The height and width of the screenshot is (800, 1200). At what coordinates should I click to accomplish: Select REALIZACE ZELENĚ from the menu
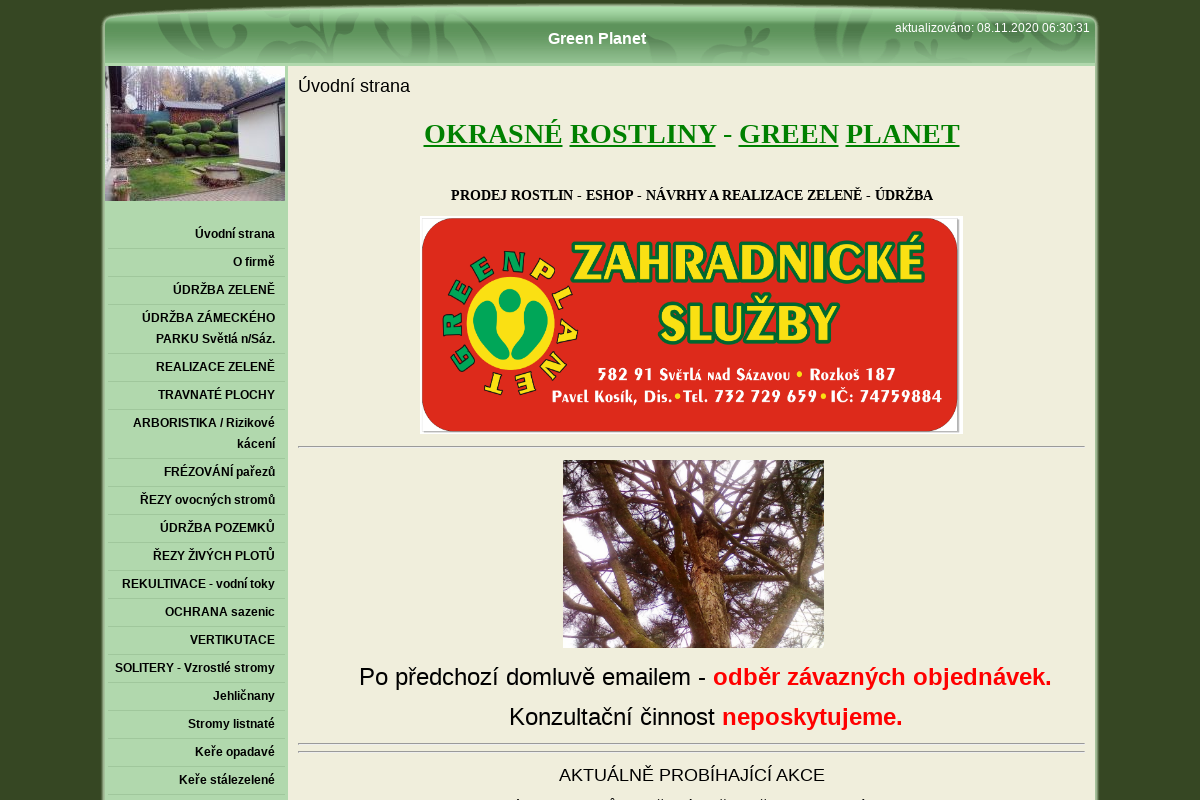click(215, 367)
